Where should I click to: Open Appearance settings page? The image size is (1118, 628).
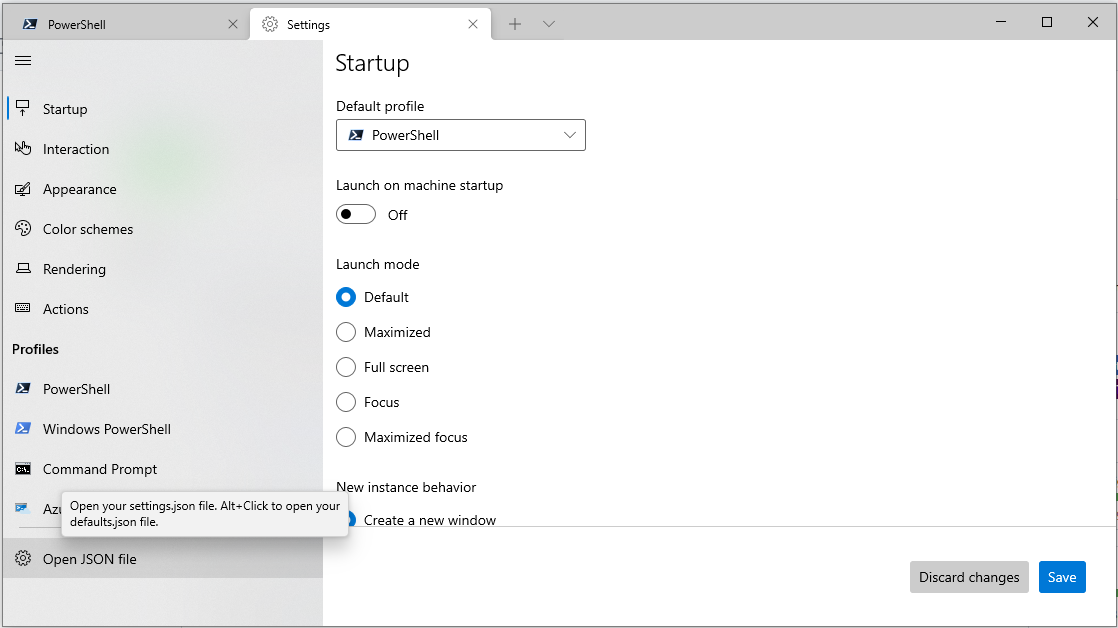point(163,189)
